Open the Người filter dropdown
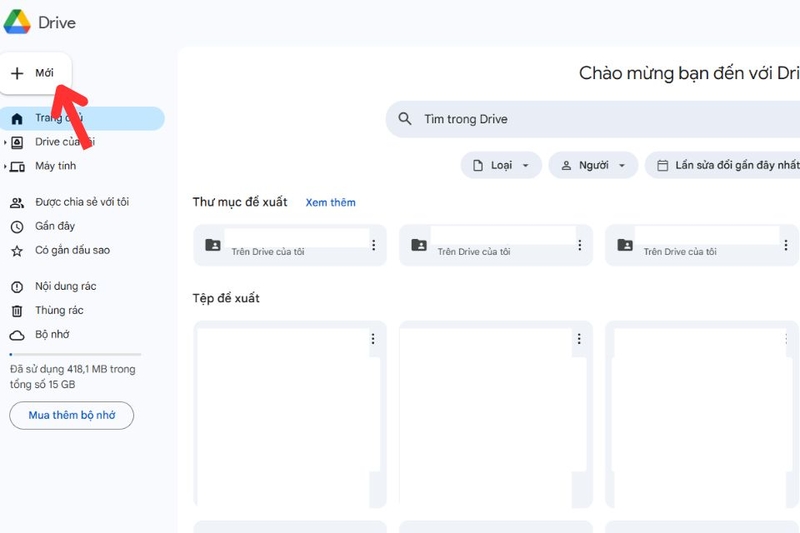 click(593, 165)
